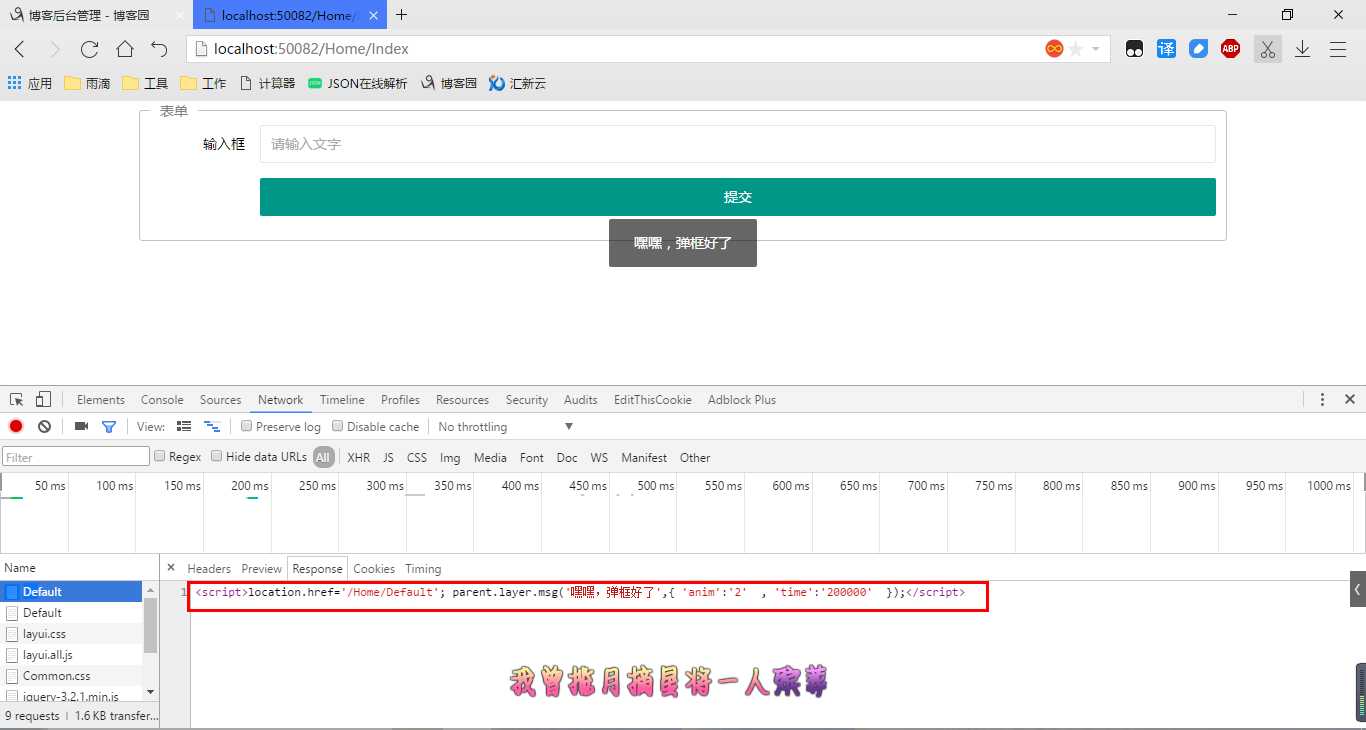
Task: Click the scissors screenshot extension icon
Action: coord(1267,49)
